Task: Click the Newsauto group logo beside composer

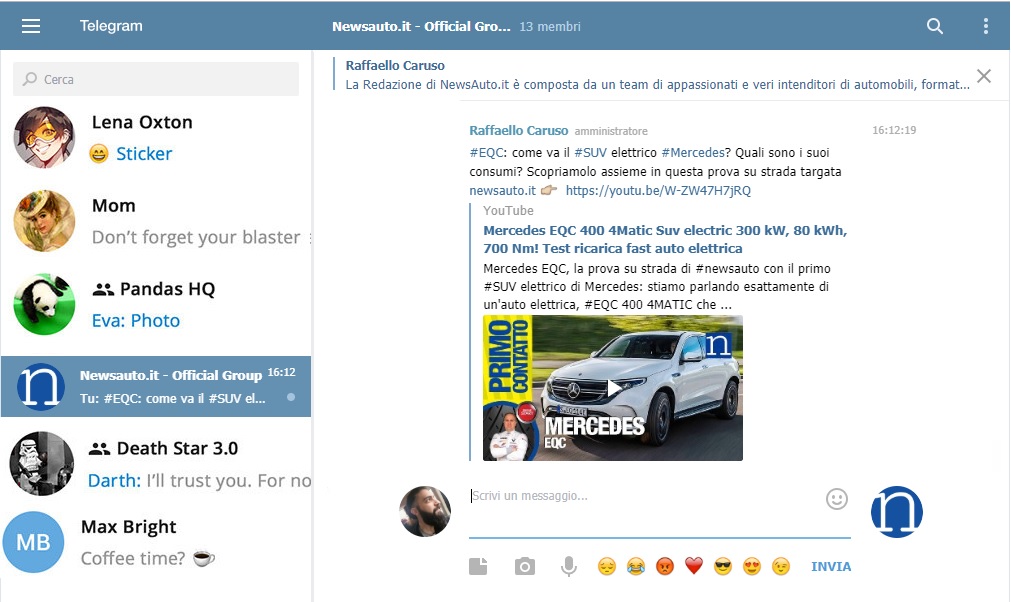Action: pos(897,511)
